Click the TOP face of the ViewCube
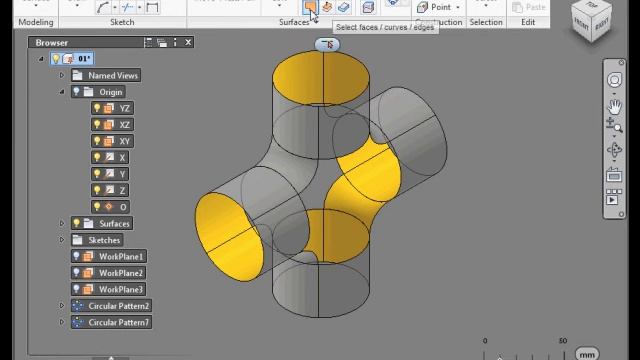This screenshot has height=360, width=640. (592, 6)
